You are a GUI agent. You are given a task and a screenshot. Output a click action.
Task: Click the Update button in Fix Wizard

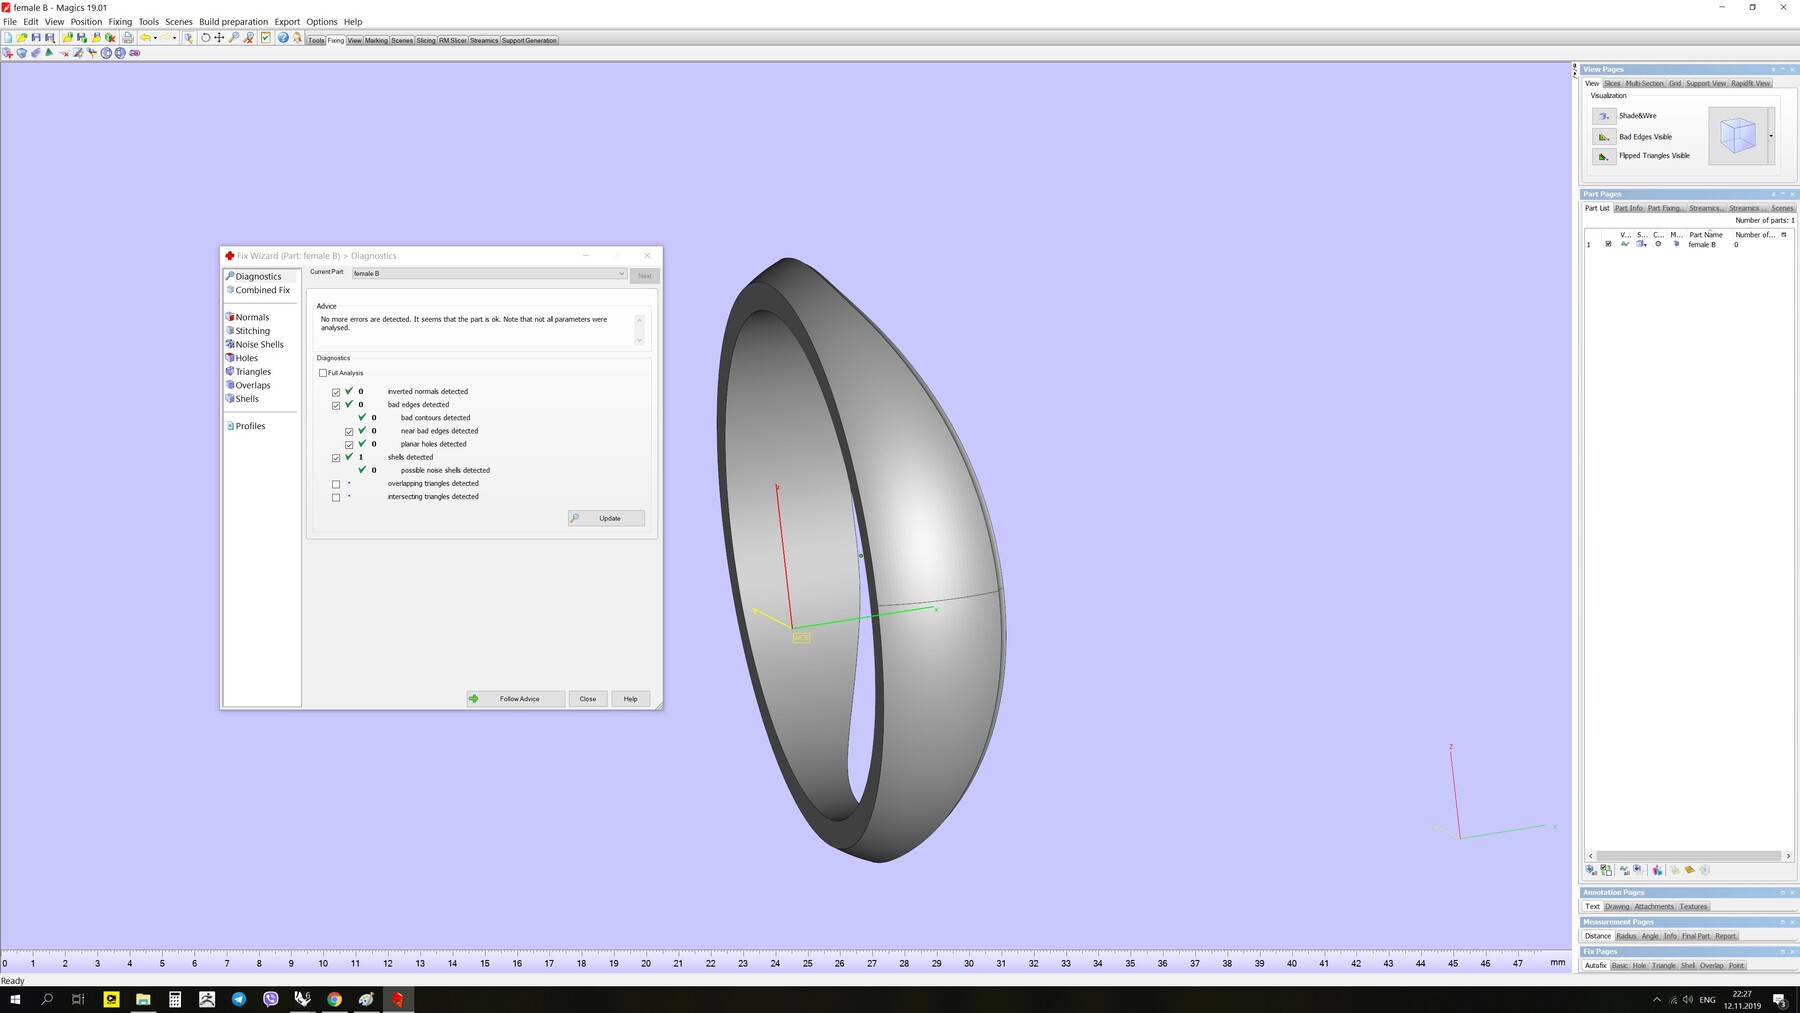(607, 518)
